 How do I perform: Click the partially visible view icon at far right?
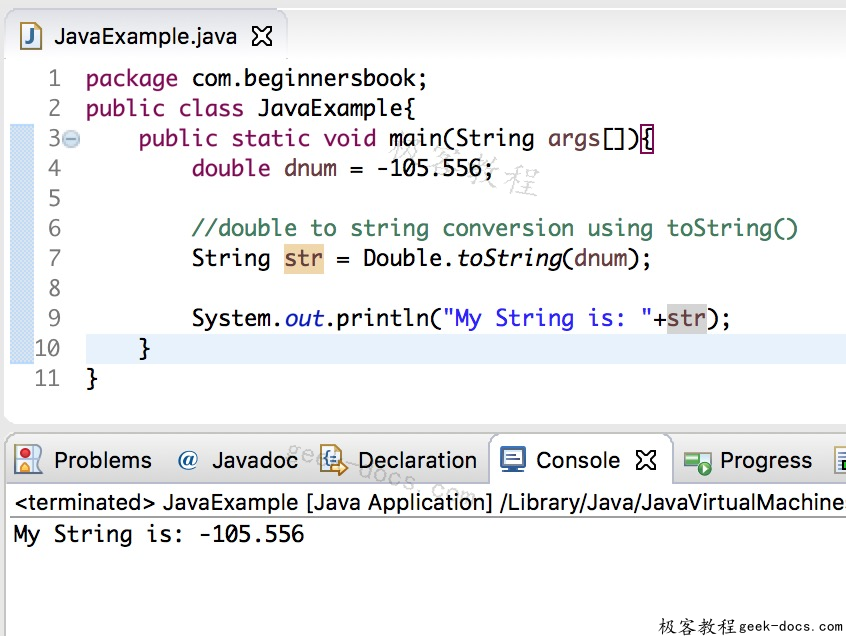click(x=840, y=460)
